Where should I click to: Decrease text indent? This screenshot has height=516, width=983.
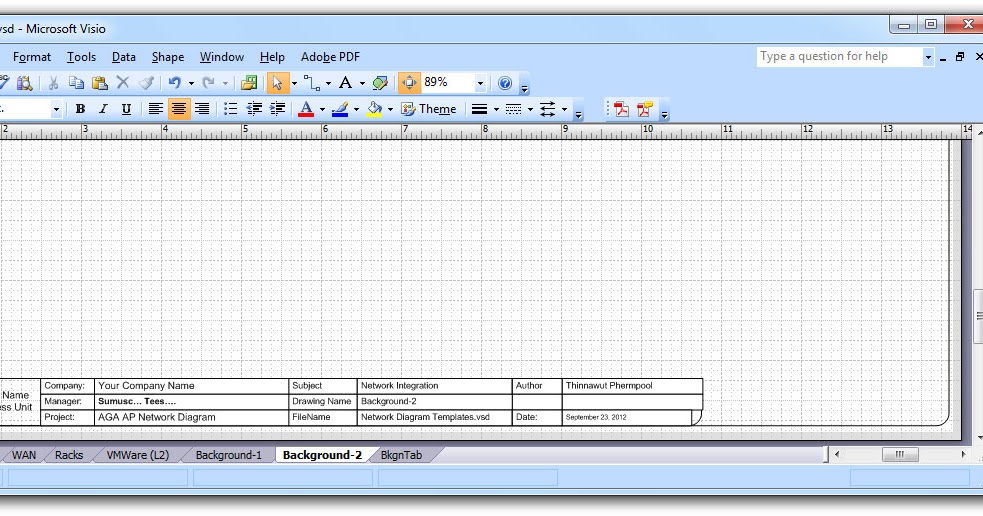click(x=254, y=109)
